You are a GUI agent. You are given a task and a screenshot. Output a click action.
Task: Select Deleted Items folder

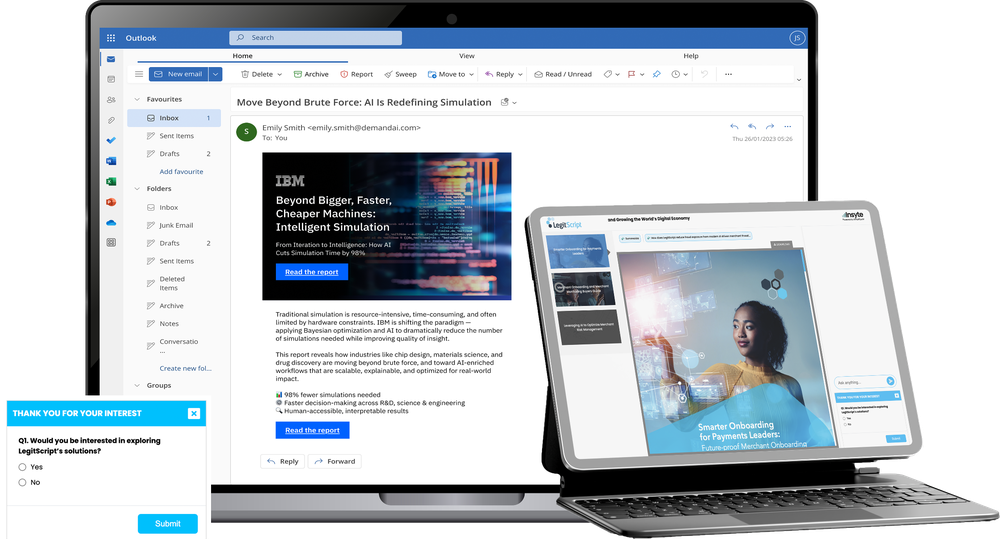pyautogui.click(x=174, y=283)
